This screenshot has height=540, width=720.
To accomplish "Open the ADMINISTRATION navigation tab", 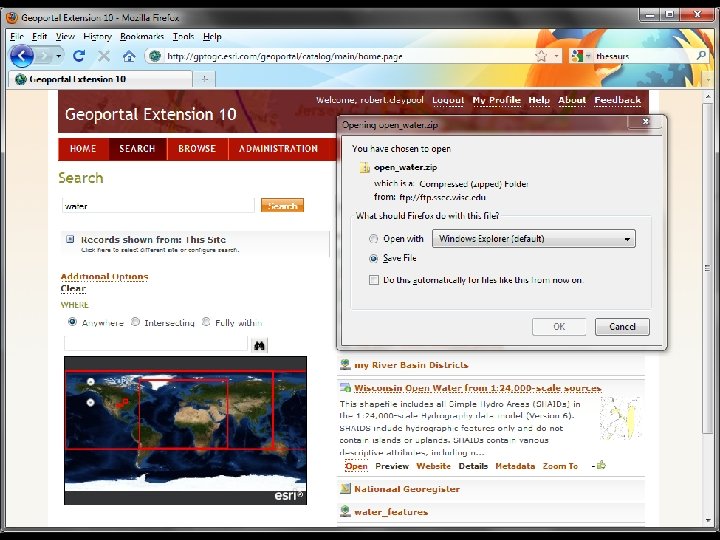I will [x=278, y=149].
